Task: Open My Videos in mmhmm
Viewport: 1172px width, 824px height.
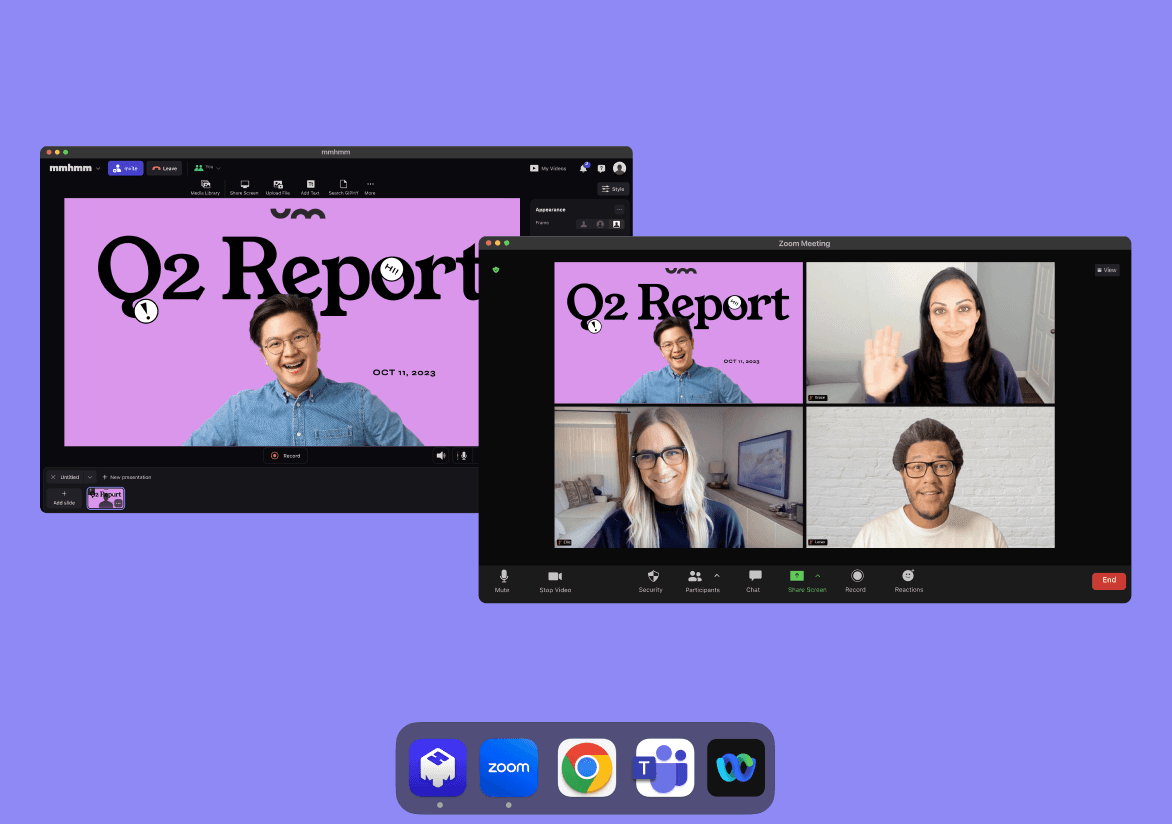Action: (x=547, y=168)
